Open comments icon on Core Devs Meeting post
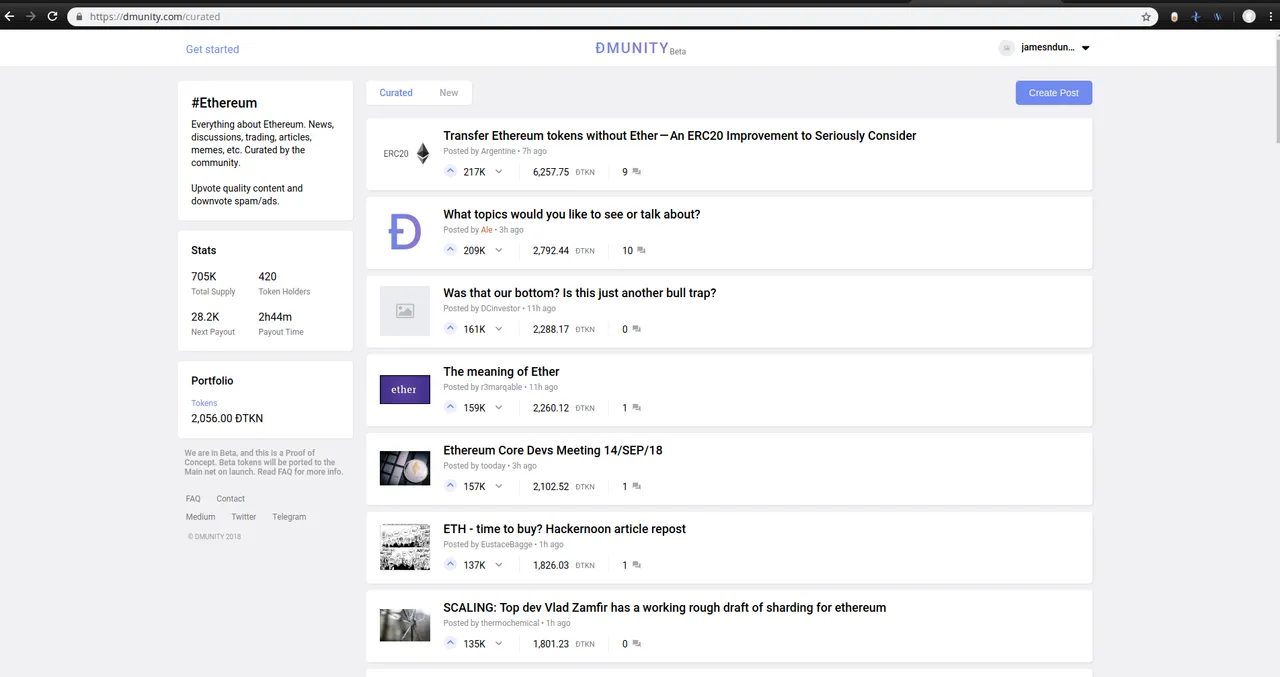Image resolution: width=1280 pixels, height=677 pixels. pyautogui.click(x=637, y=486)
